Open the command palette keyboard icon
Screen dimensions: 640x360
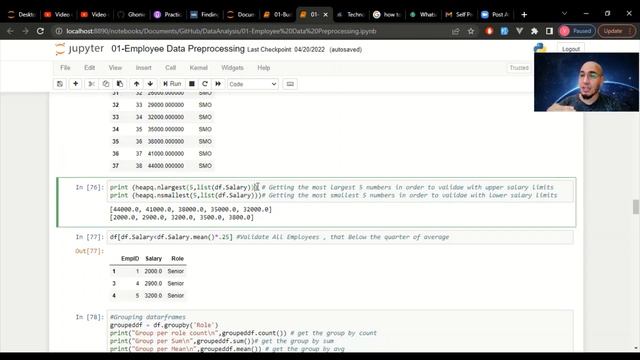pos(290,84)
